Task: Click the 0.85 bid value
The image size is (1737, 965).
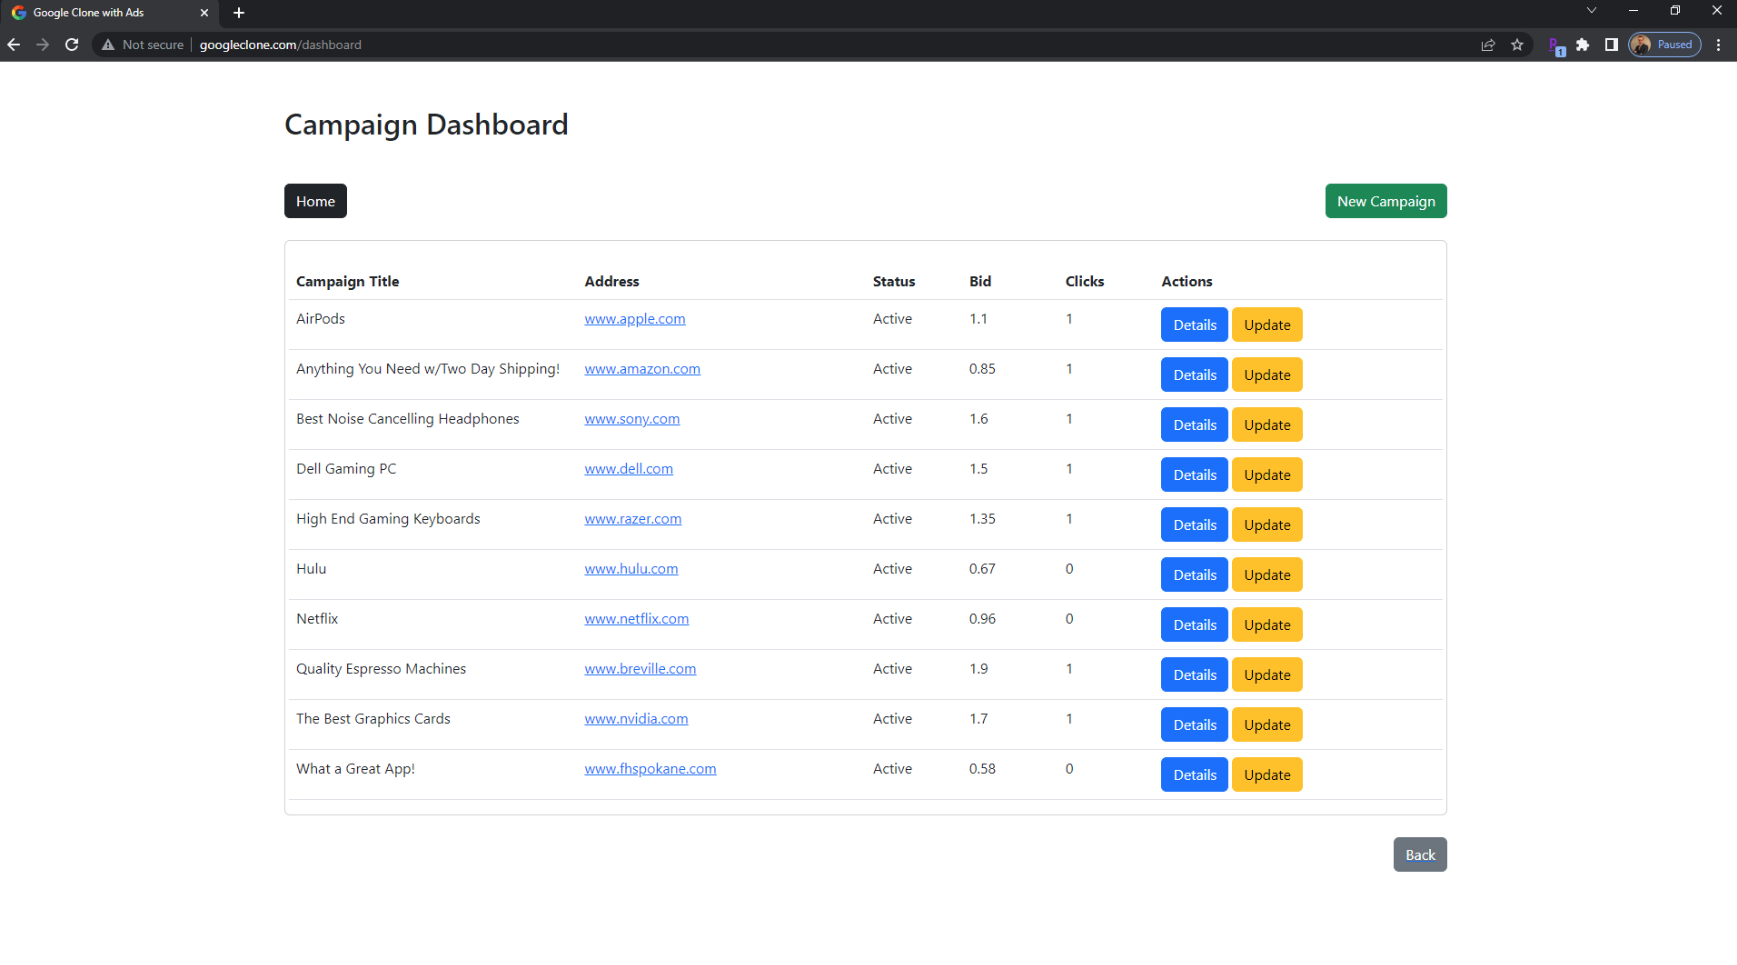Action: point(982,369)
